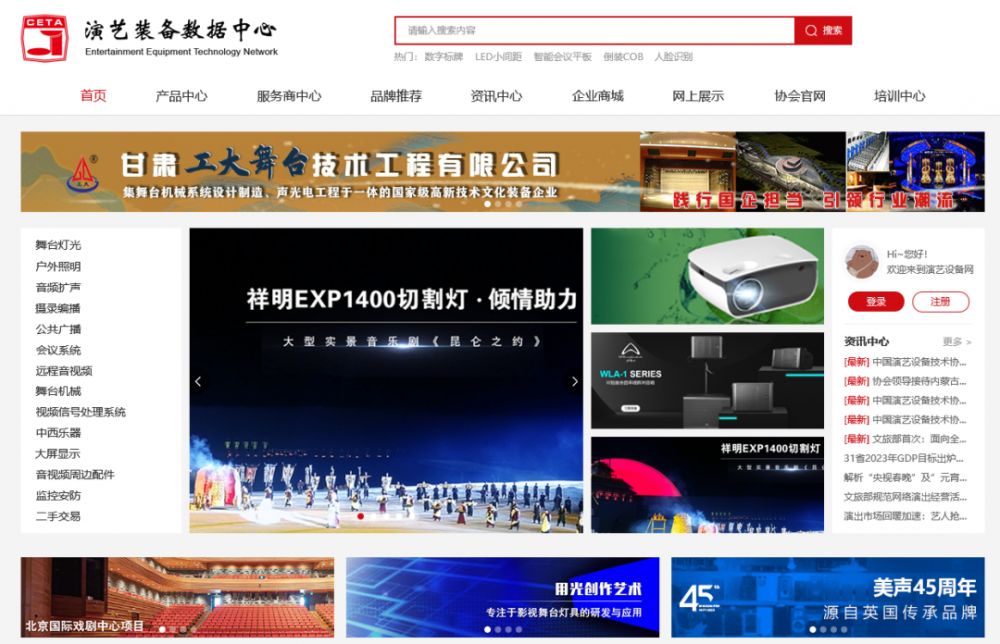The width and height of the screenshot is (1000, 644).
Task: Select hot keyword LED小间距
Action: [x=498, y=57]
